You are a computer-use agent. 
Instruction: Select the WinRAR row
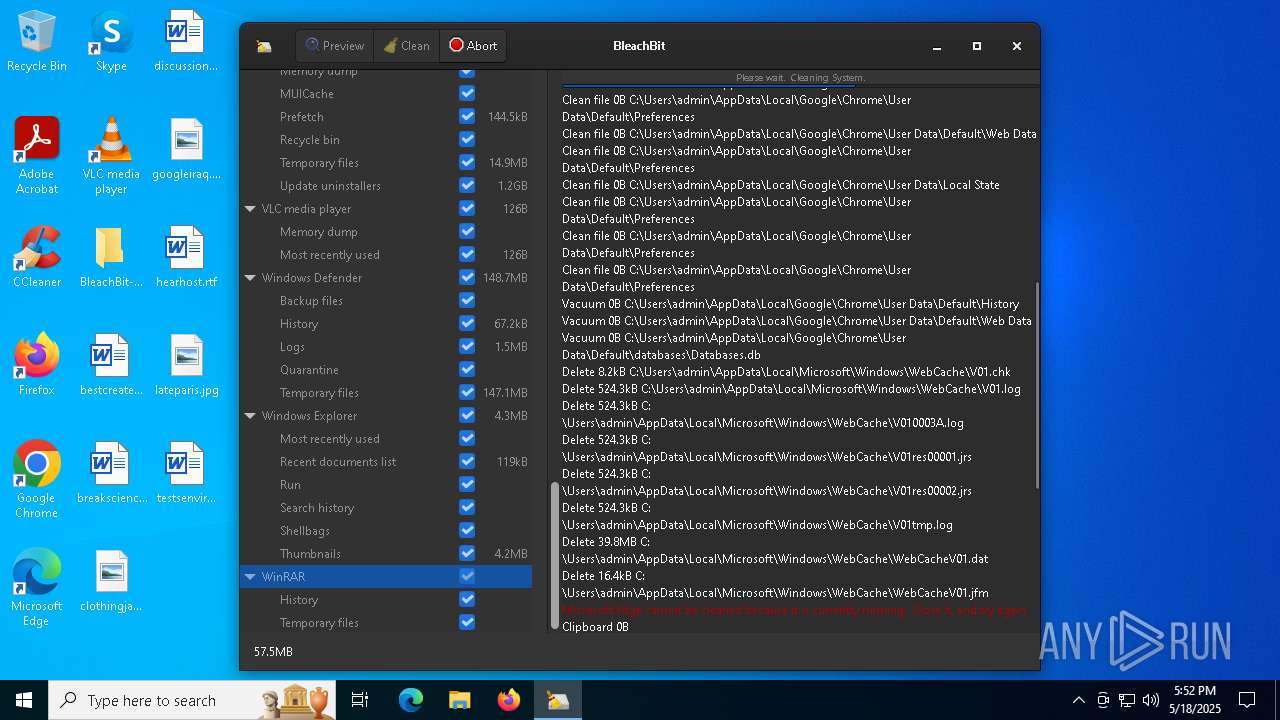[386, 577]
